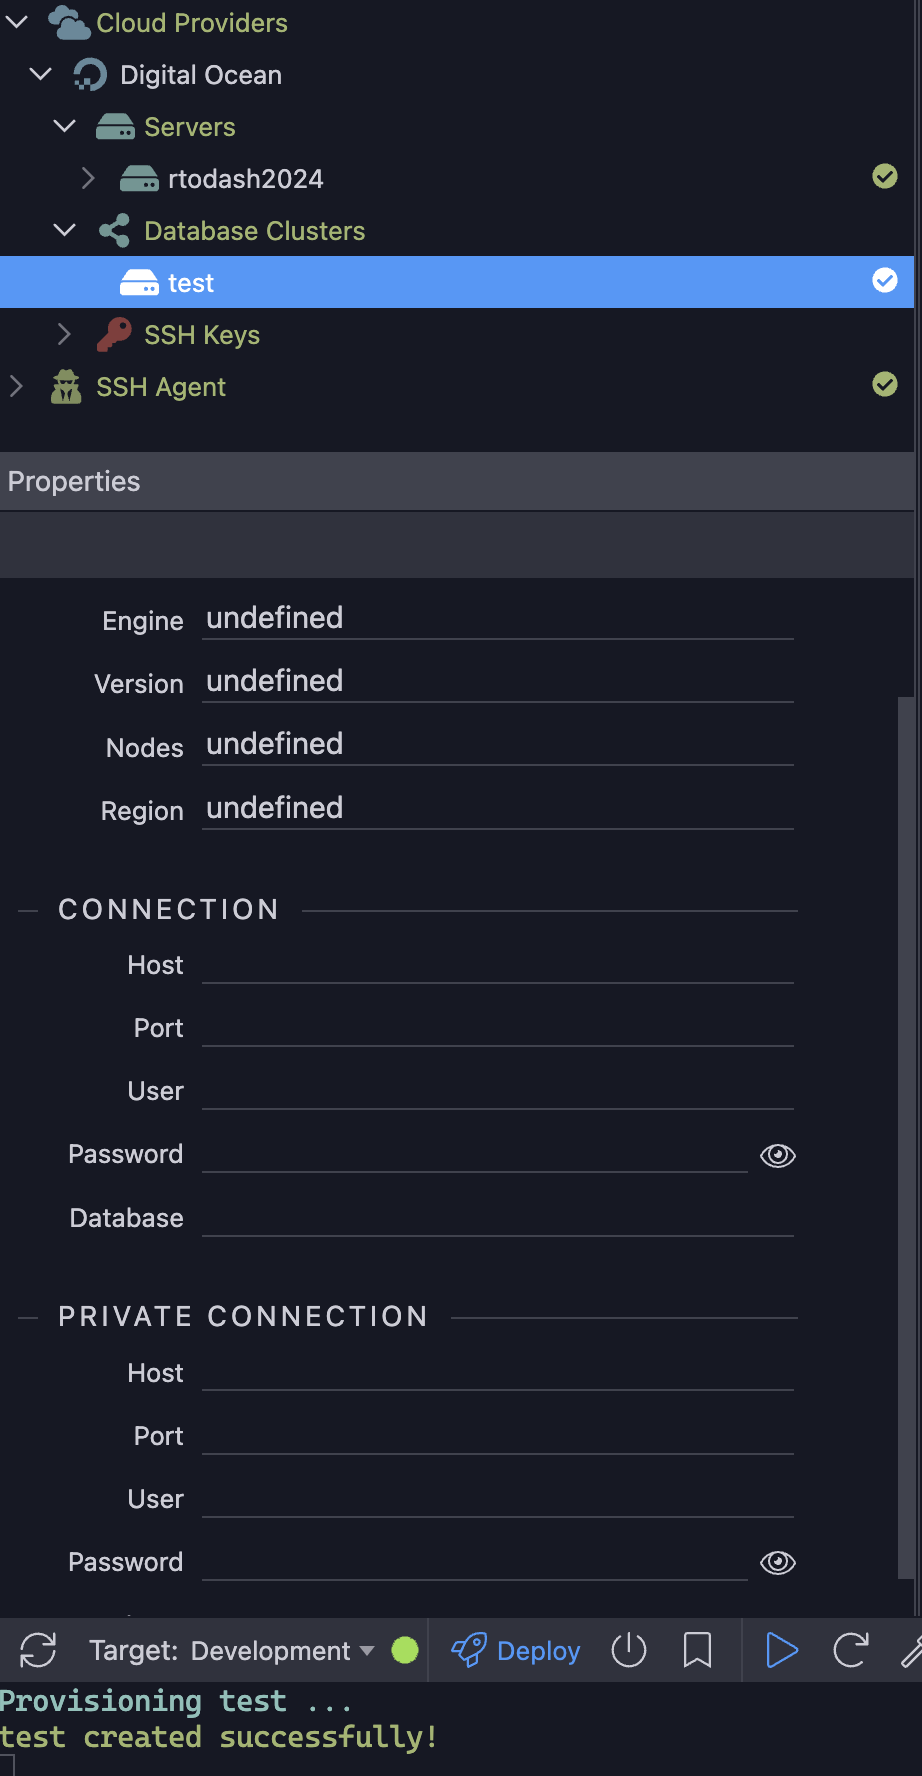Click the Digital Ocean logo icon
The height and width of the screenshot is (1776, 922).
point(90,75)
